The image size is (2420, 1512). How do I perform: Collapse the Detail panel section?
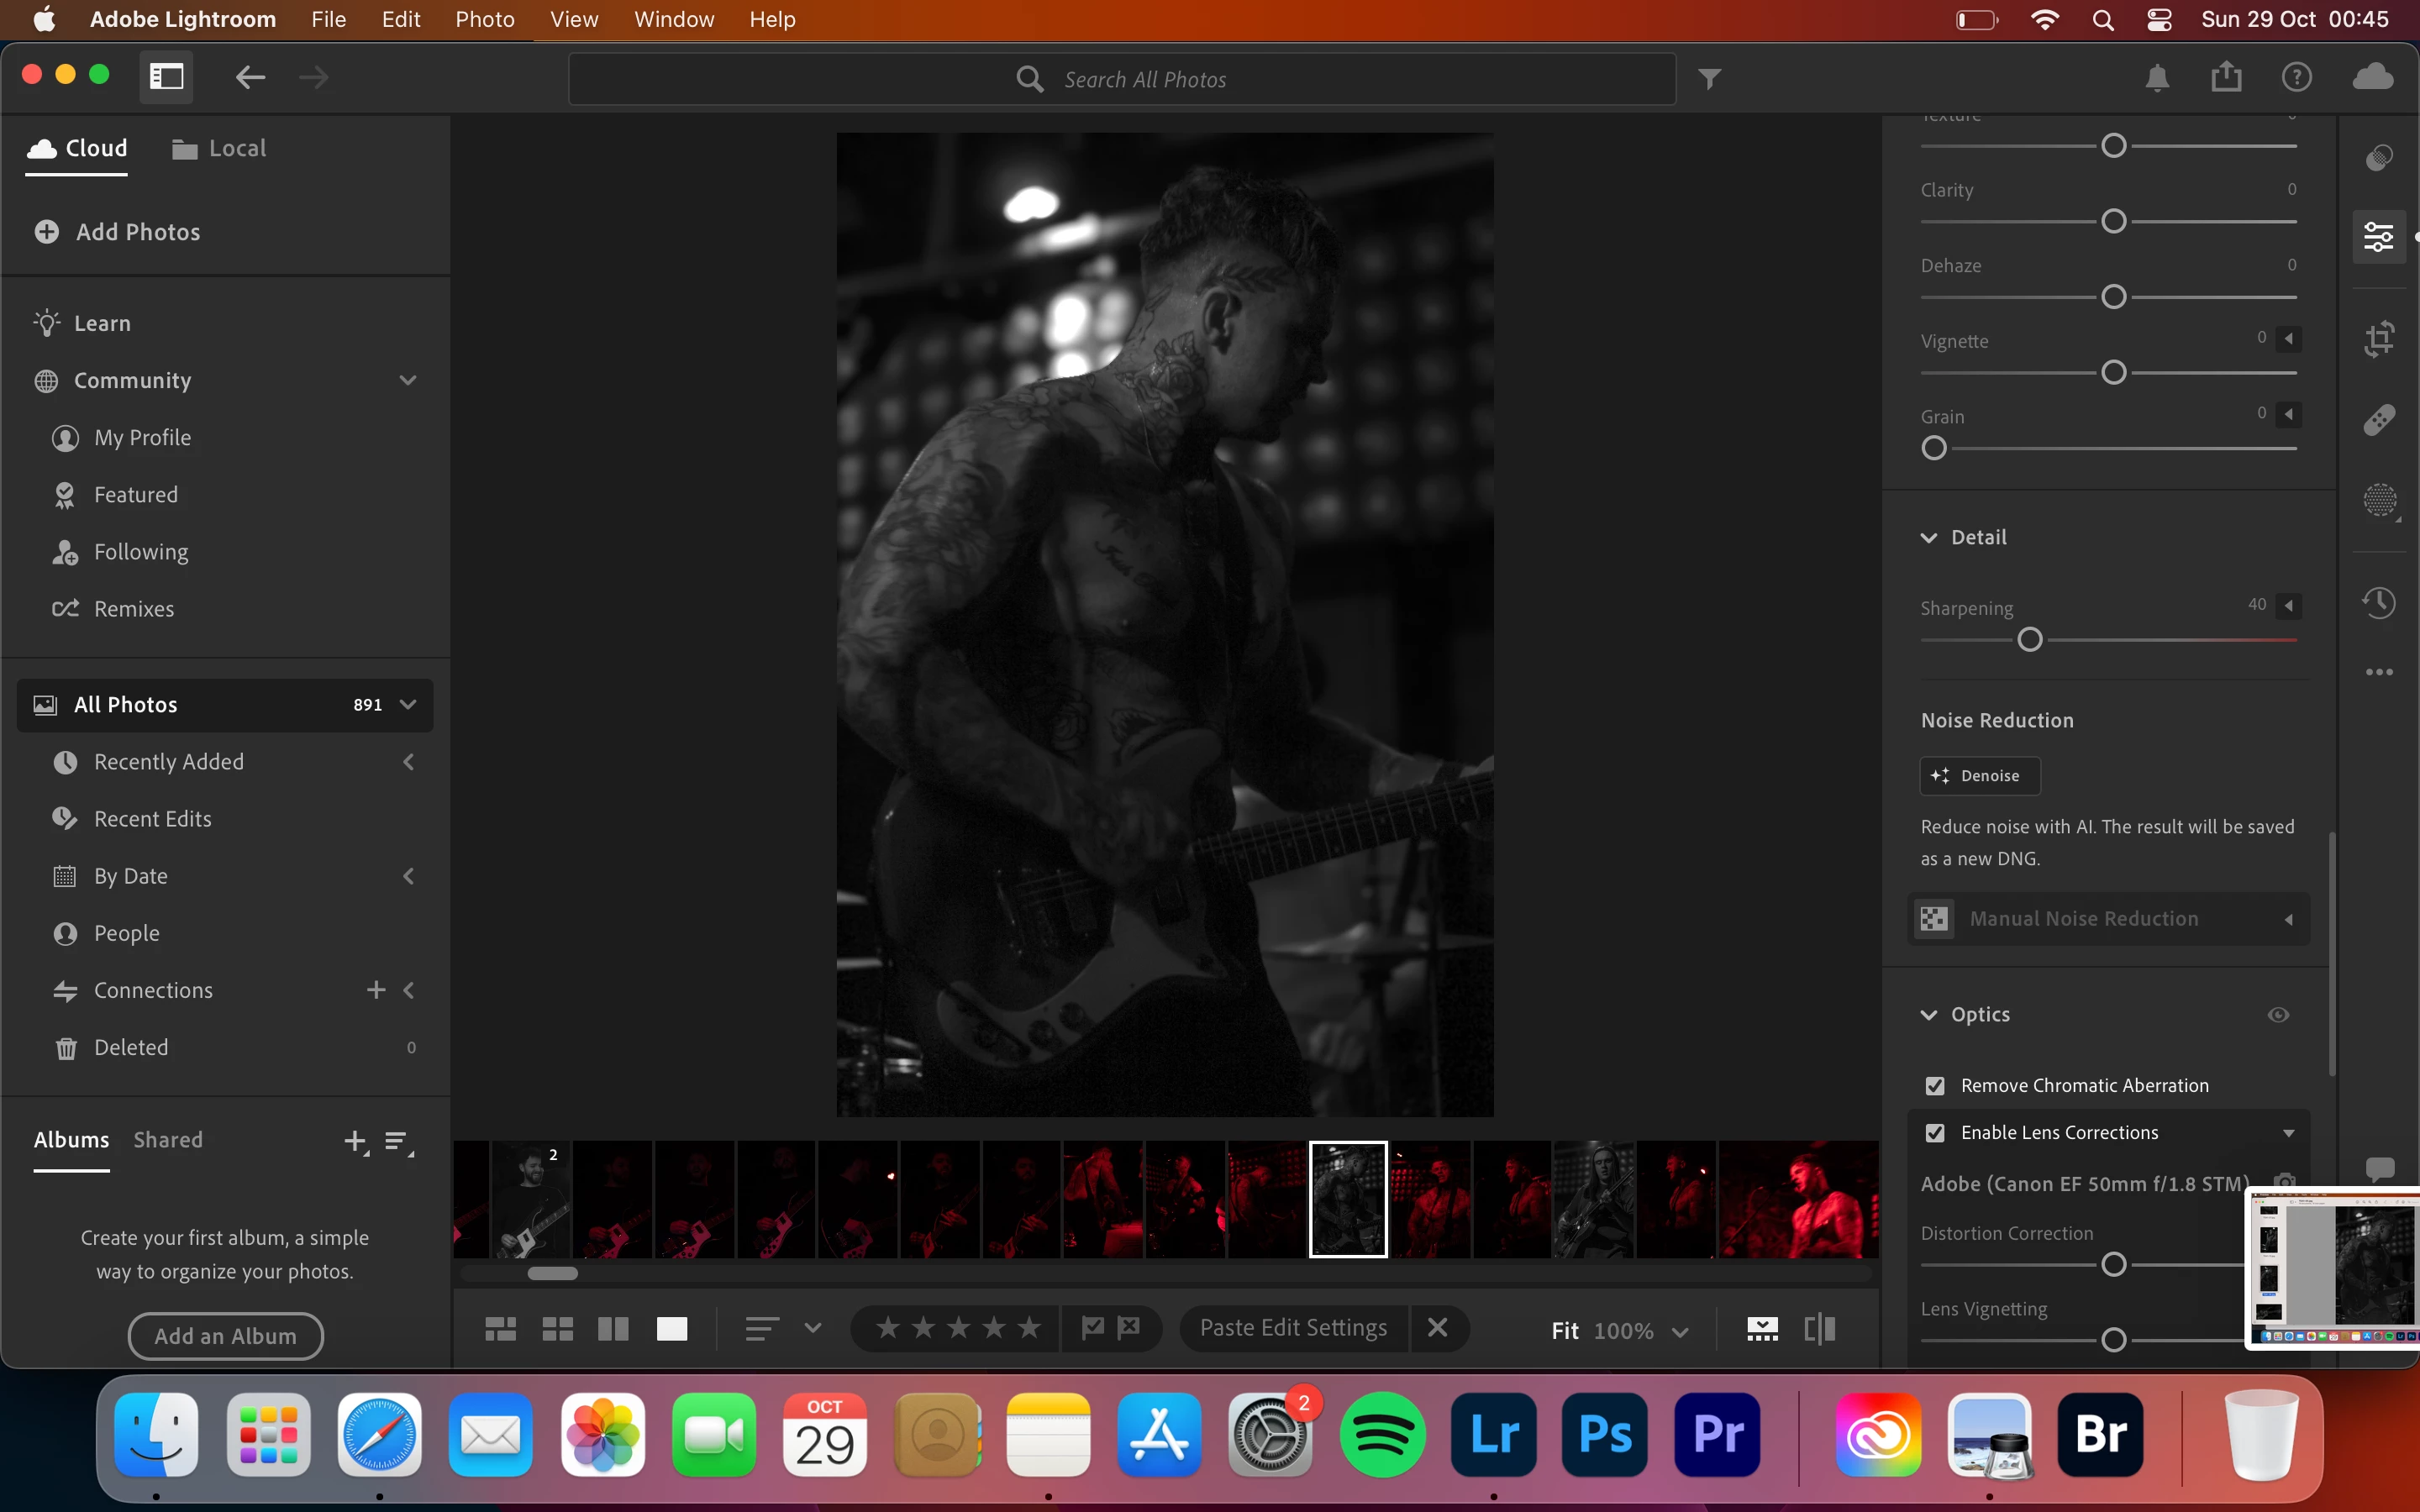click(1929, 538)
